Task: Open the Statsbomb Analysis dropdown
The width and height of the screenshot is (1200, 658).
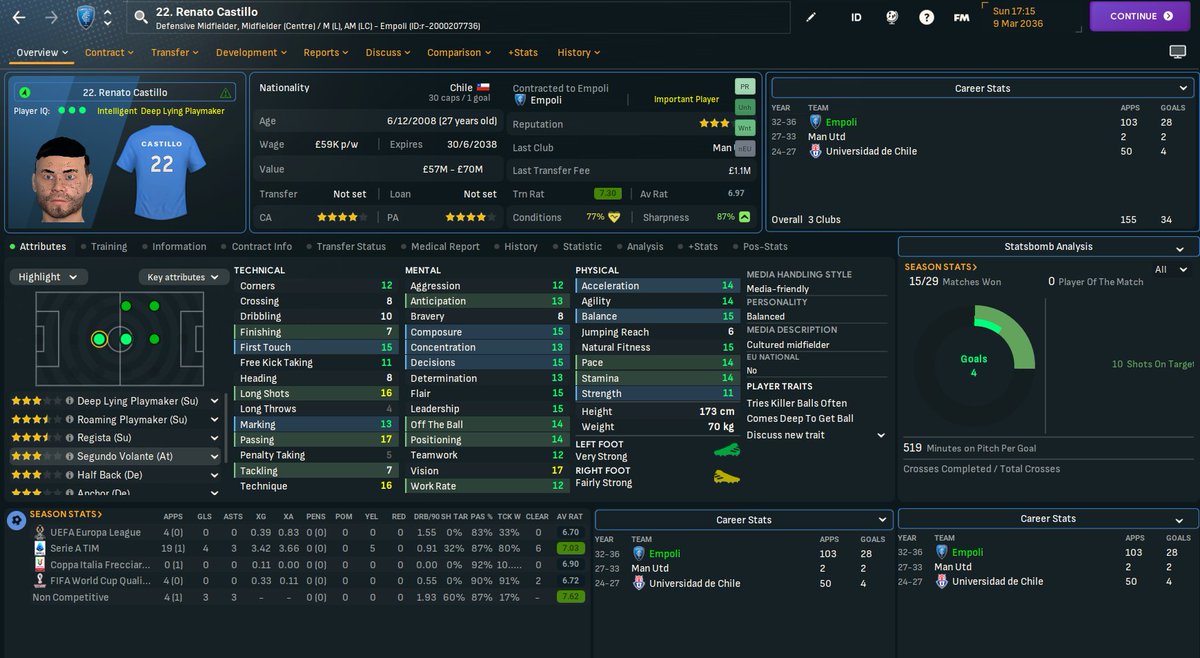Action: click(1047, 246)
